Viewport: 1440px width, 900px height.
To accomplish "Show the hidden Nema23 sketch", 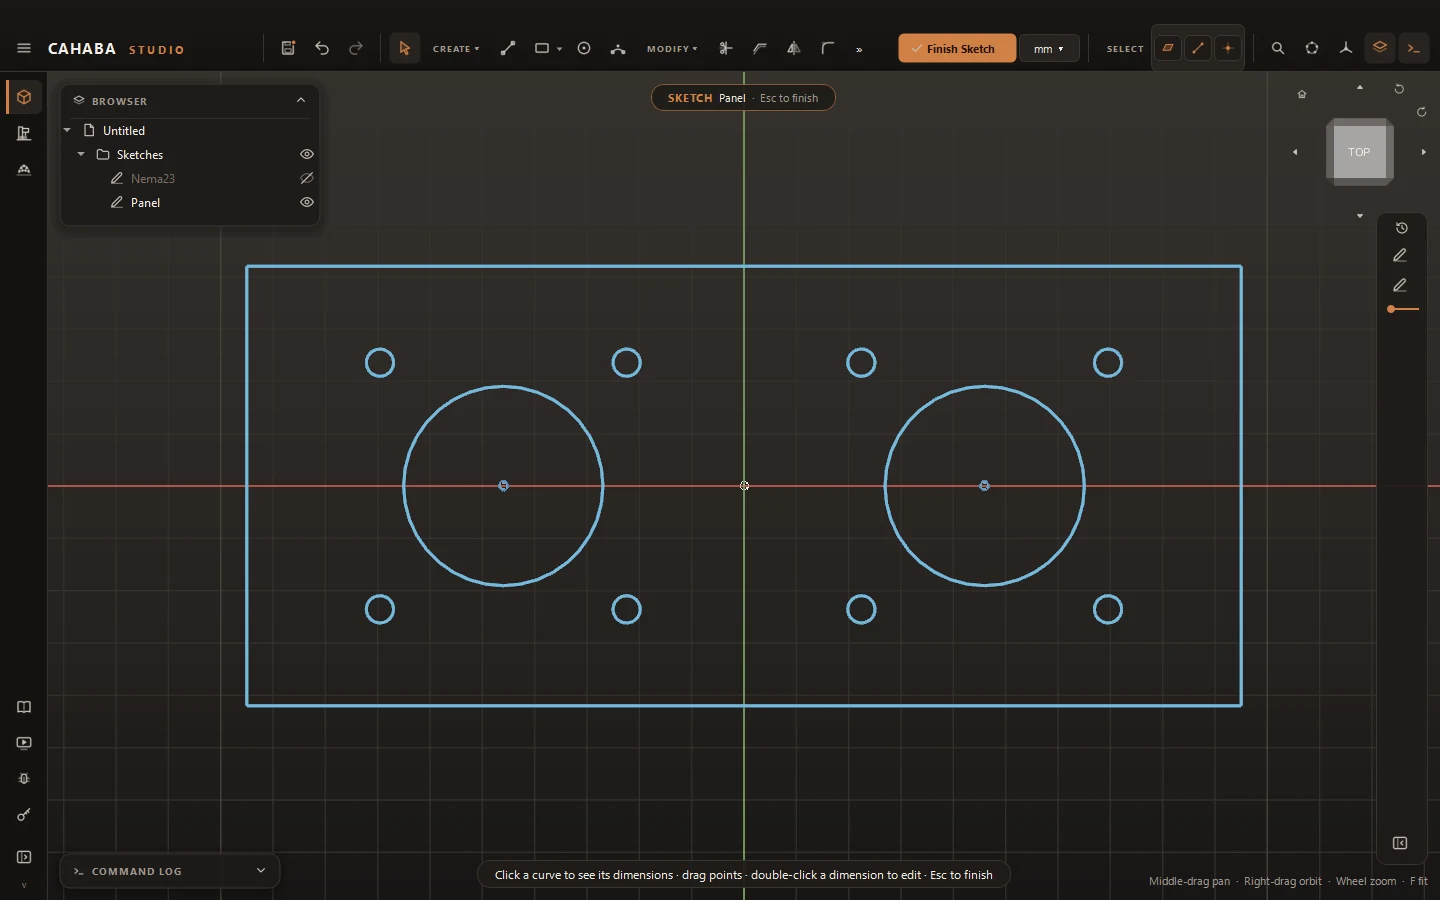I will (x=307, y=178).
